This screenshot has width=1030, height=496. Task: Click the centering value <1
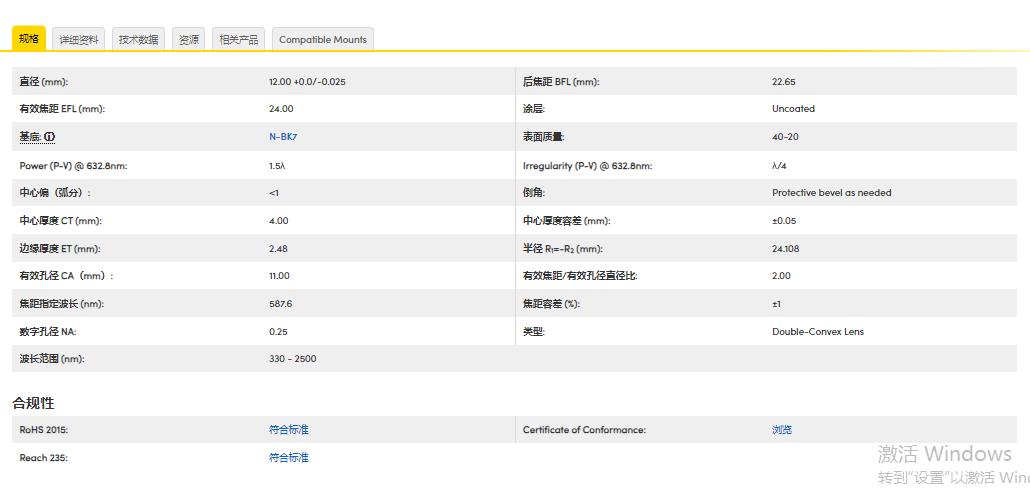pos(274,193)
